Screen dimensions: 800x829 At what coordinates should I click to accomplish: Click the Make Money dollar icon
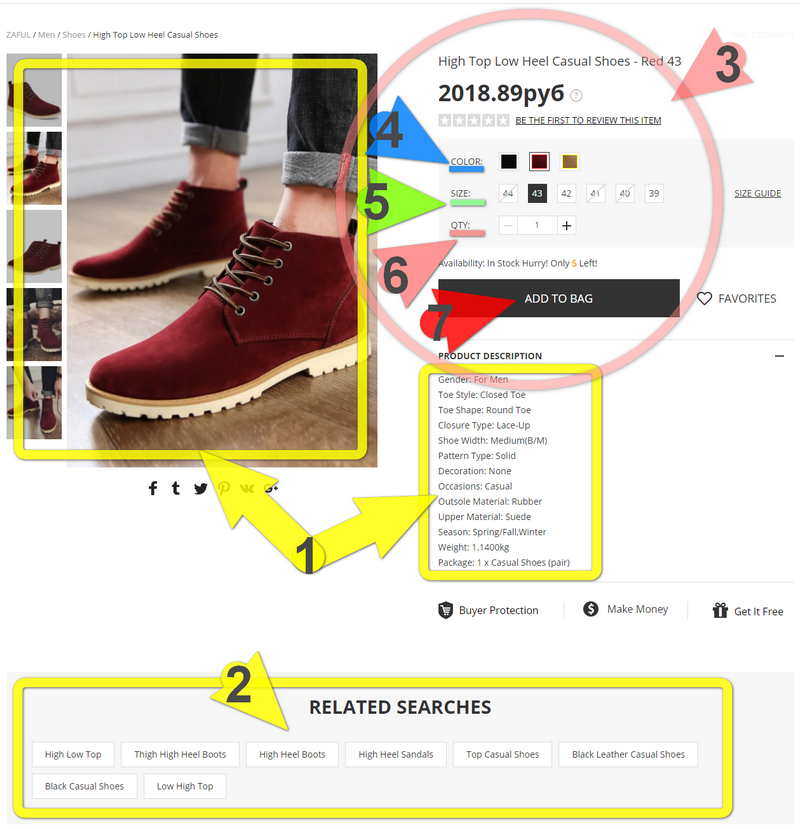click(x=591, y=609)
